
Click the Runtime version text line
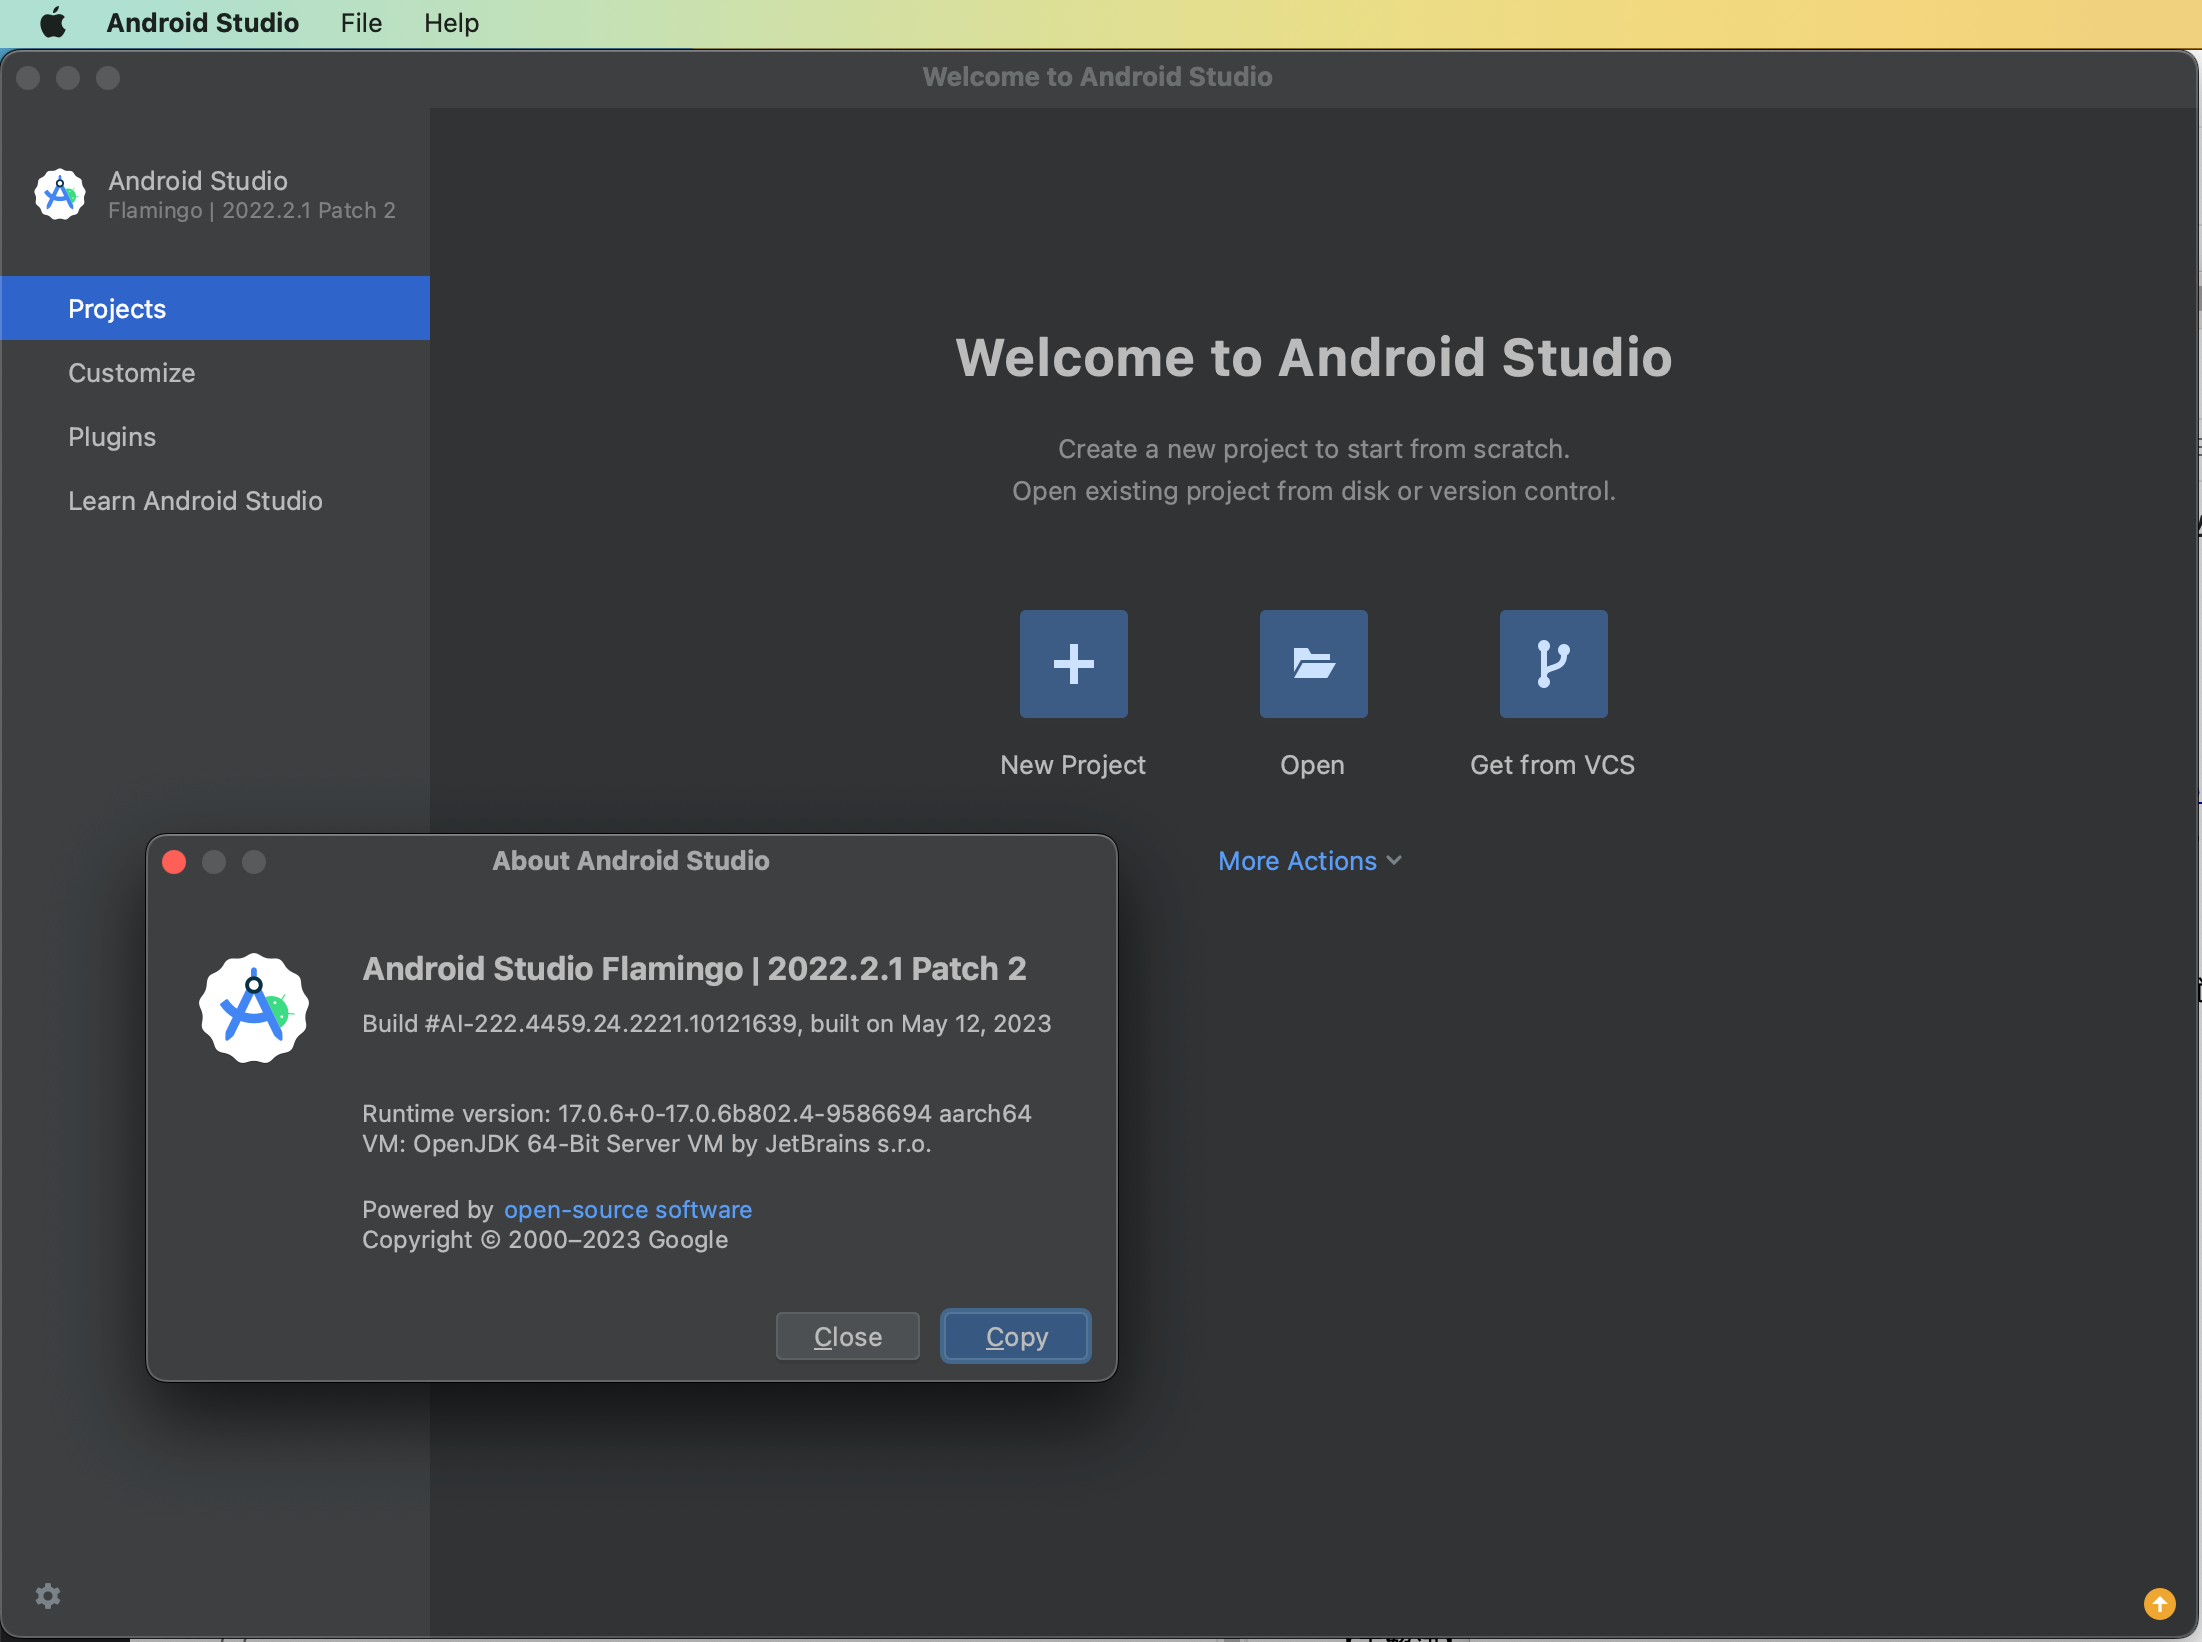coord(696,1113)
